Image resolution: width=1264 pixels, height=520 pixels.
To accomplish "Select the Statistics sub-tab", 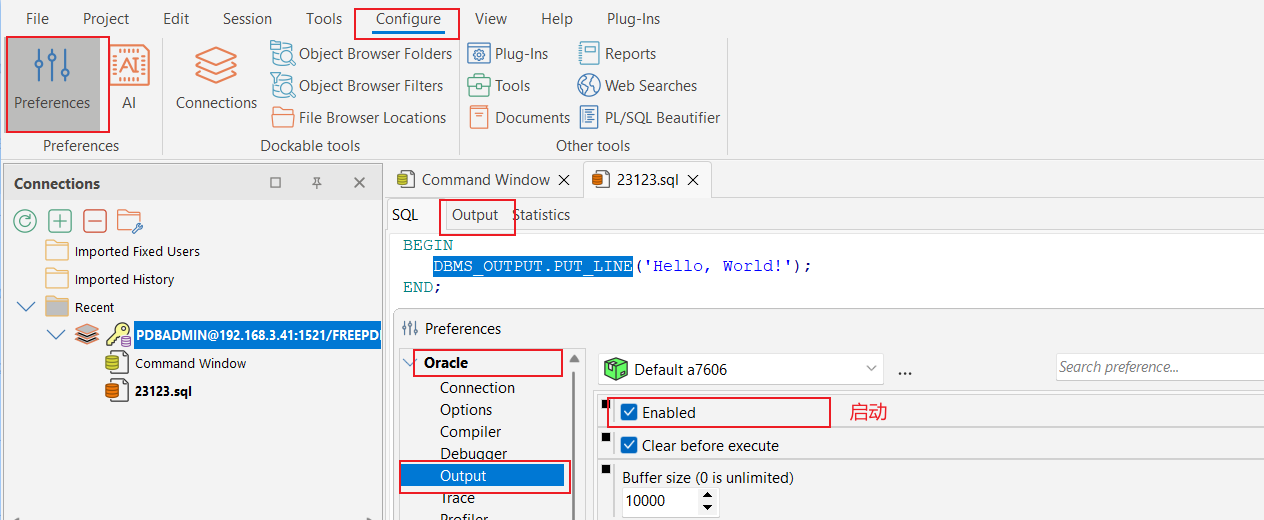I will click(x=541, y=215).
